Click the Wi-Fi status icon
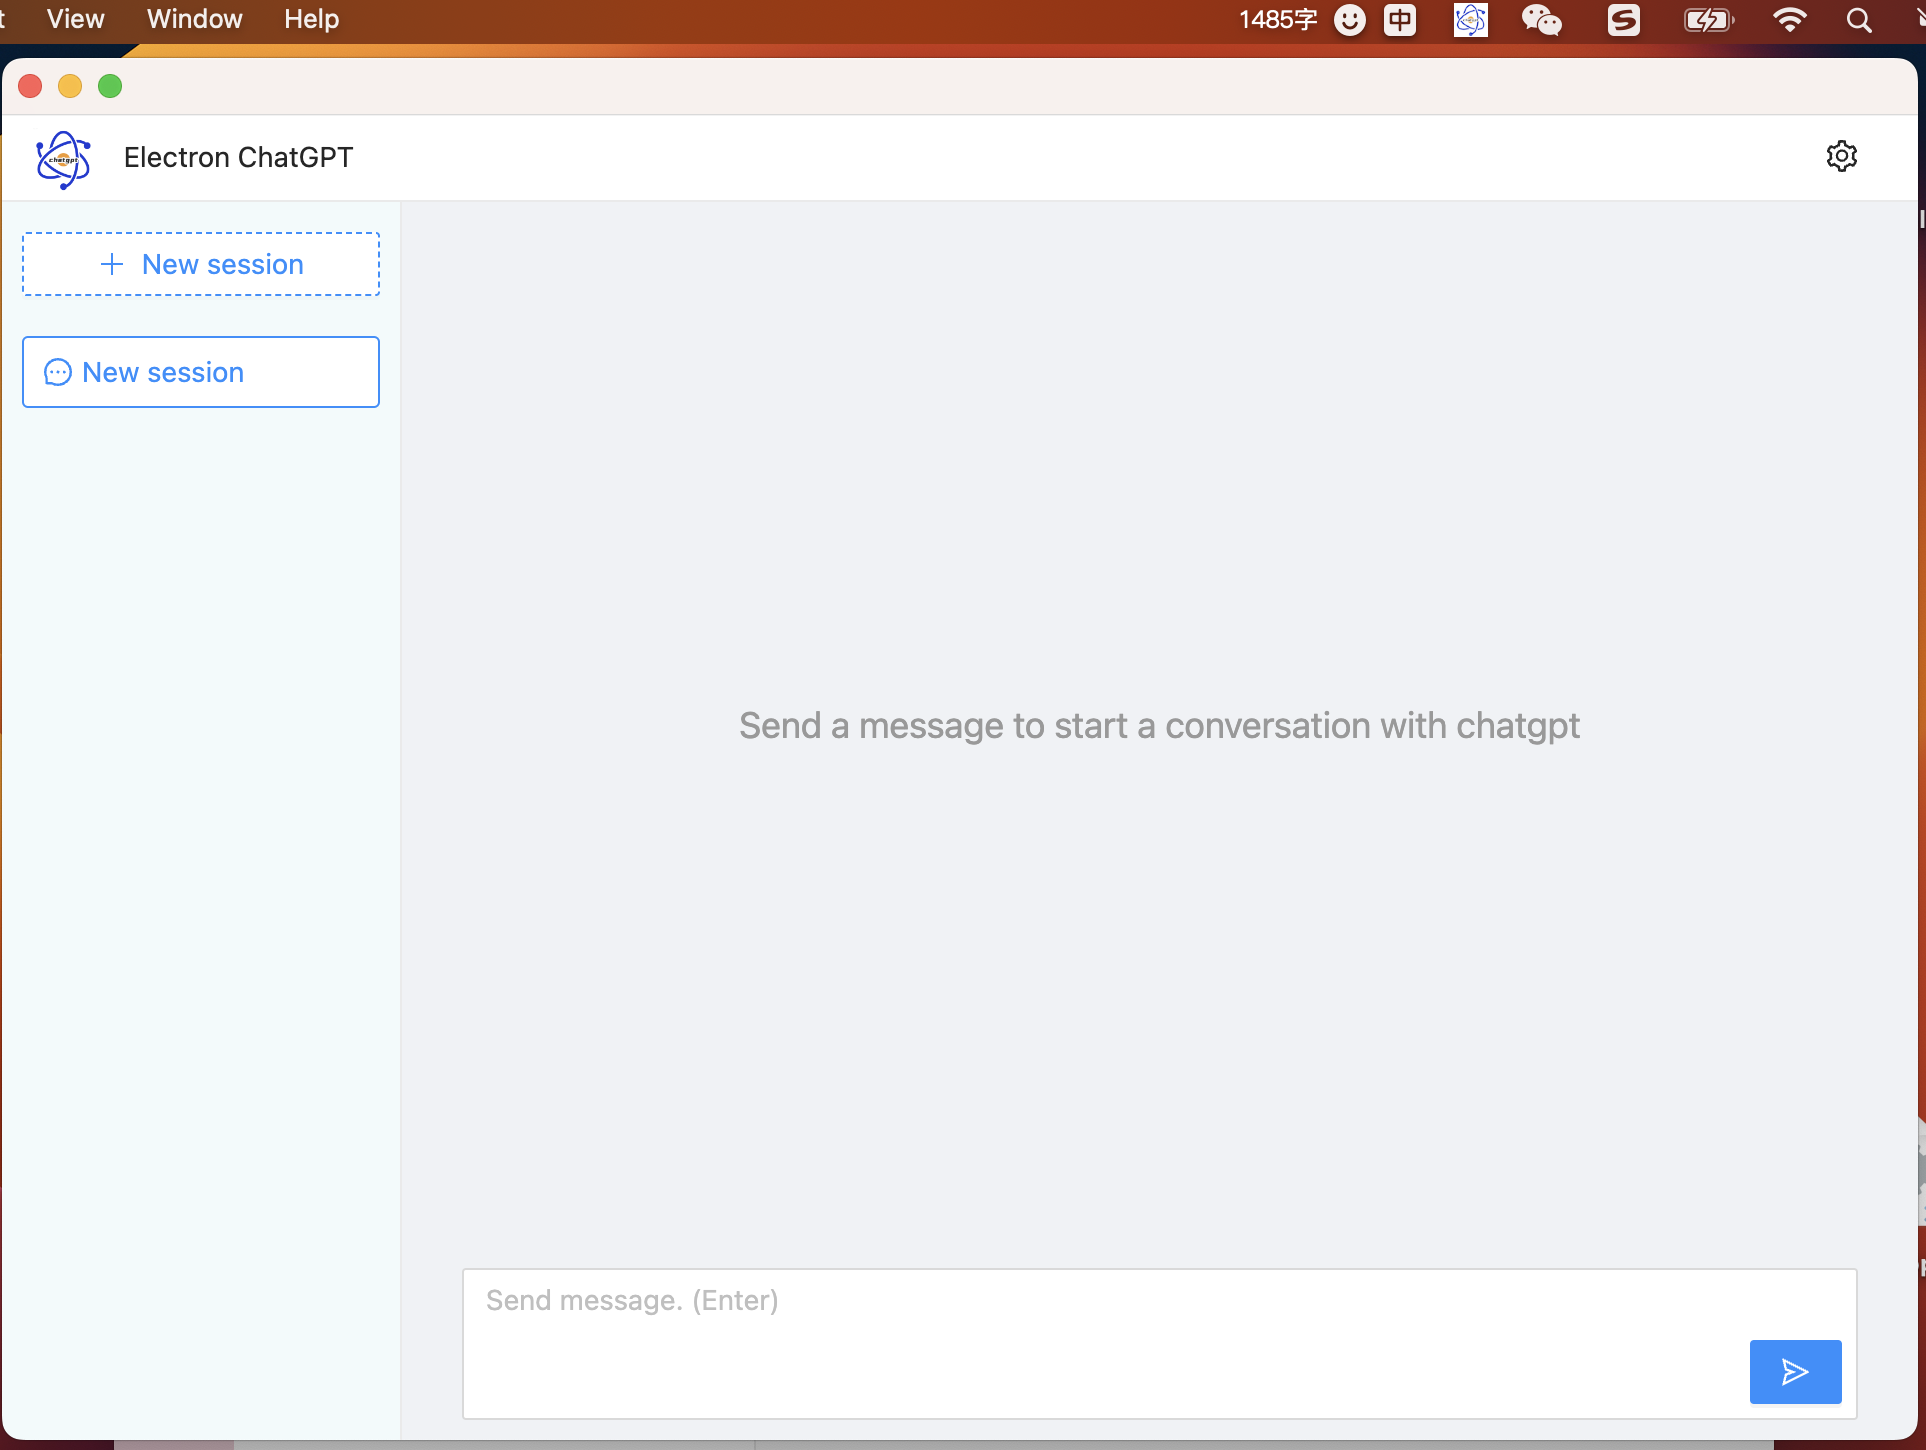The height and width of the screenshot is (1450, 1926). 1789,20
